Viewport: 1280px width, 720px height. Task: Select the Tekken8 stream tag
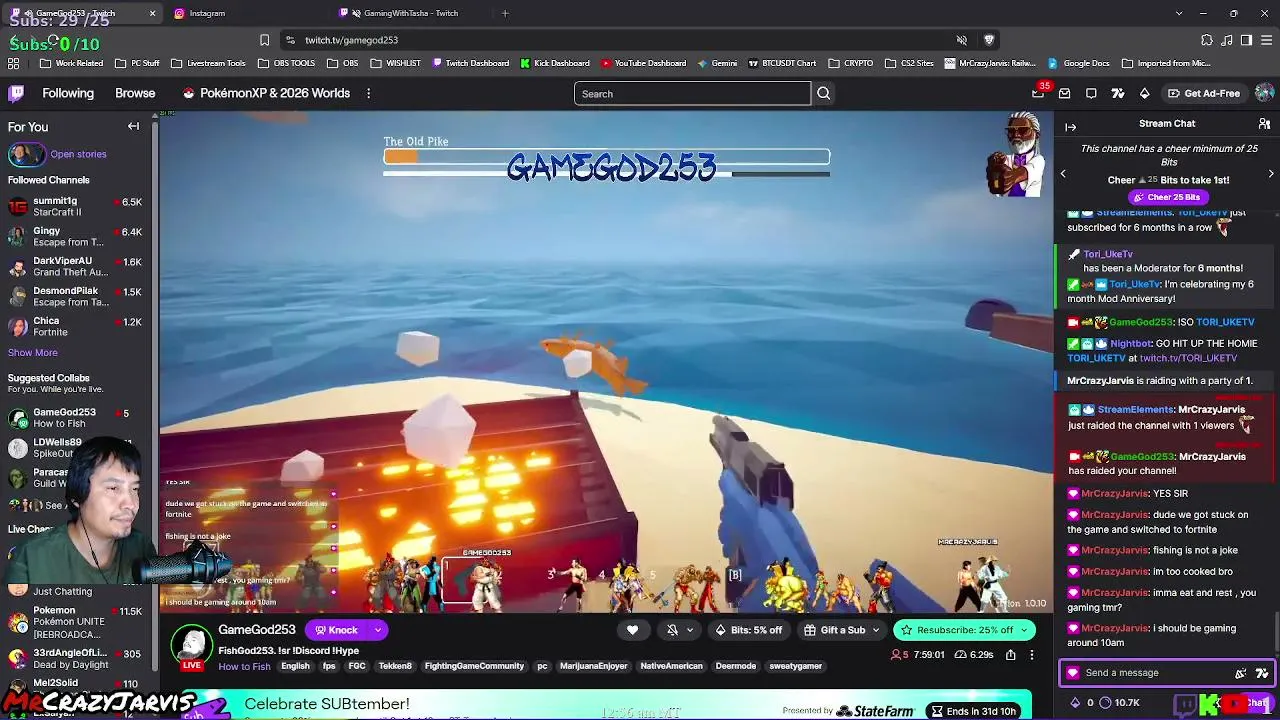tap(395, 666)
